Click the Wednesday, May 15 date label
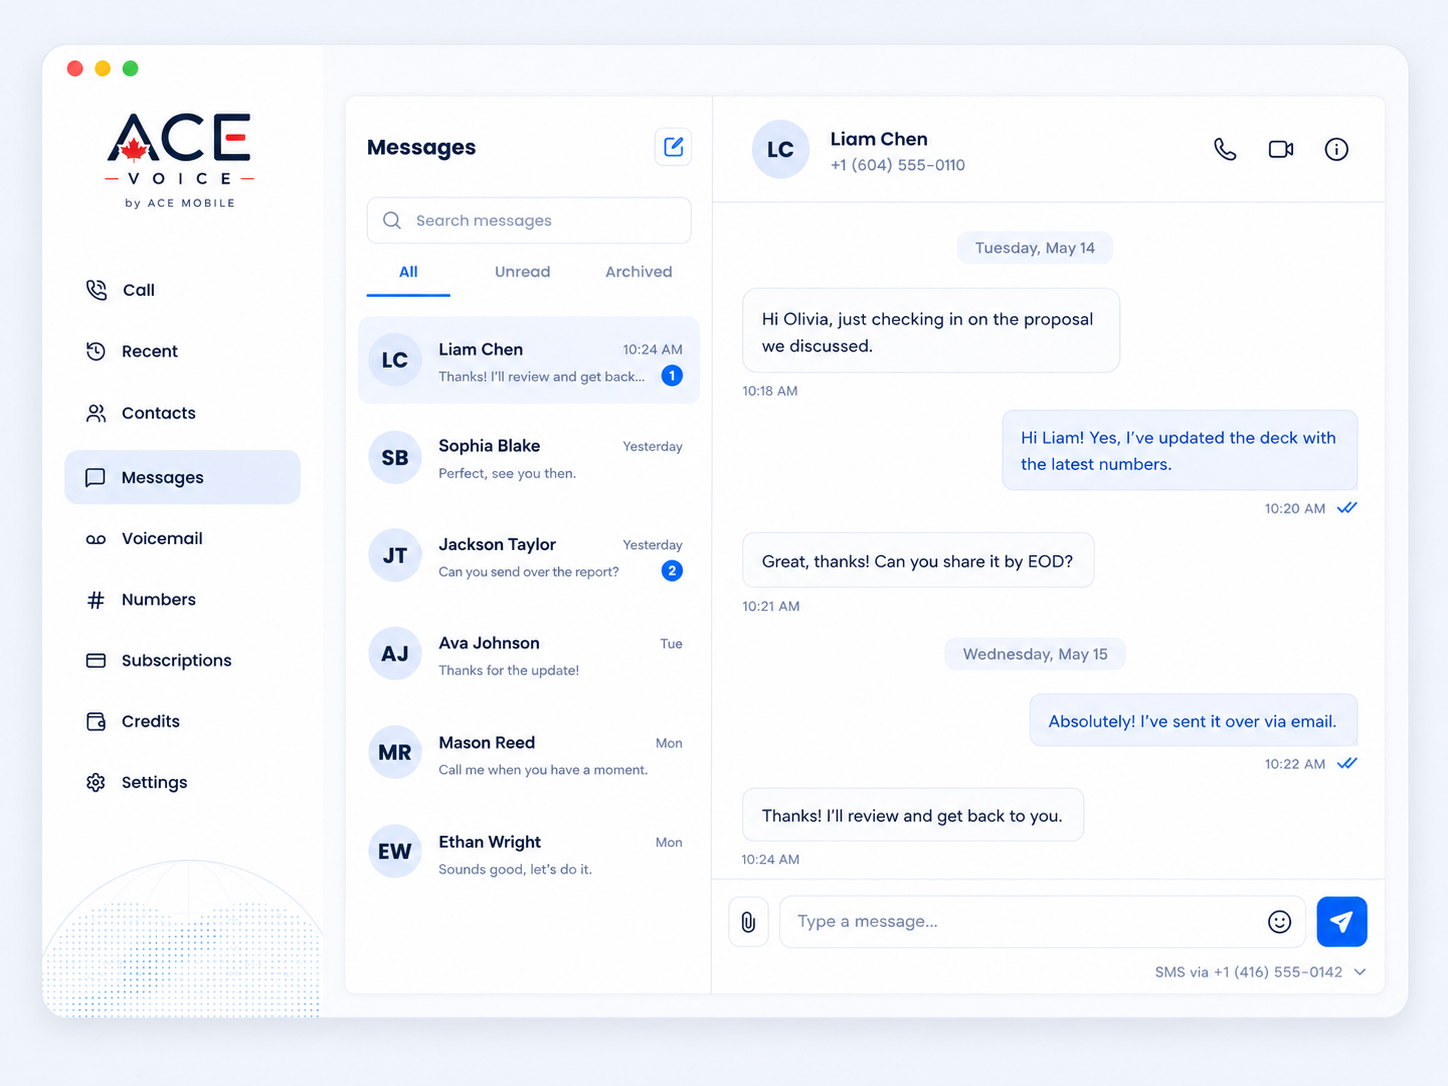Viewport: 1448px width, 1086px height. pyautogui.click(x=1035, y=654)
